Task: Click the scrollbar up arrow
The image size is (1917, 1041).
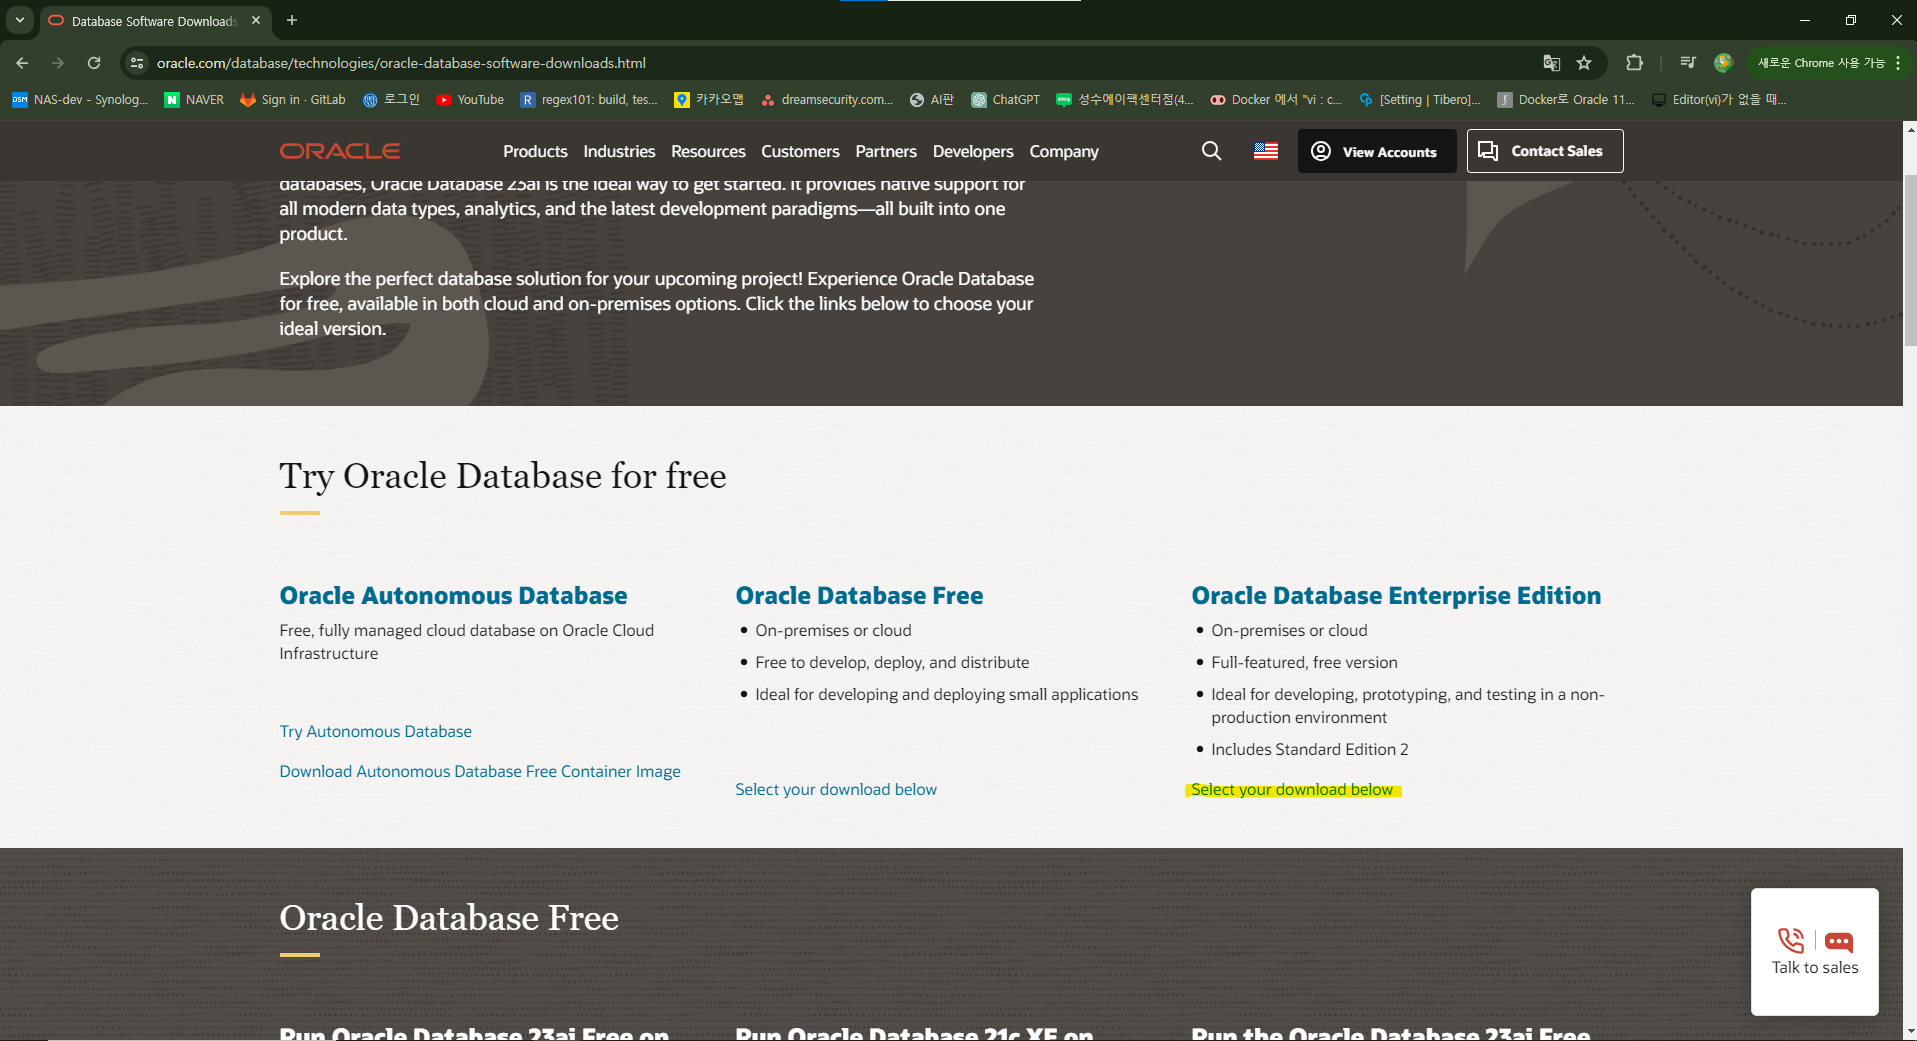Action: coord(1910,130)
